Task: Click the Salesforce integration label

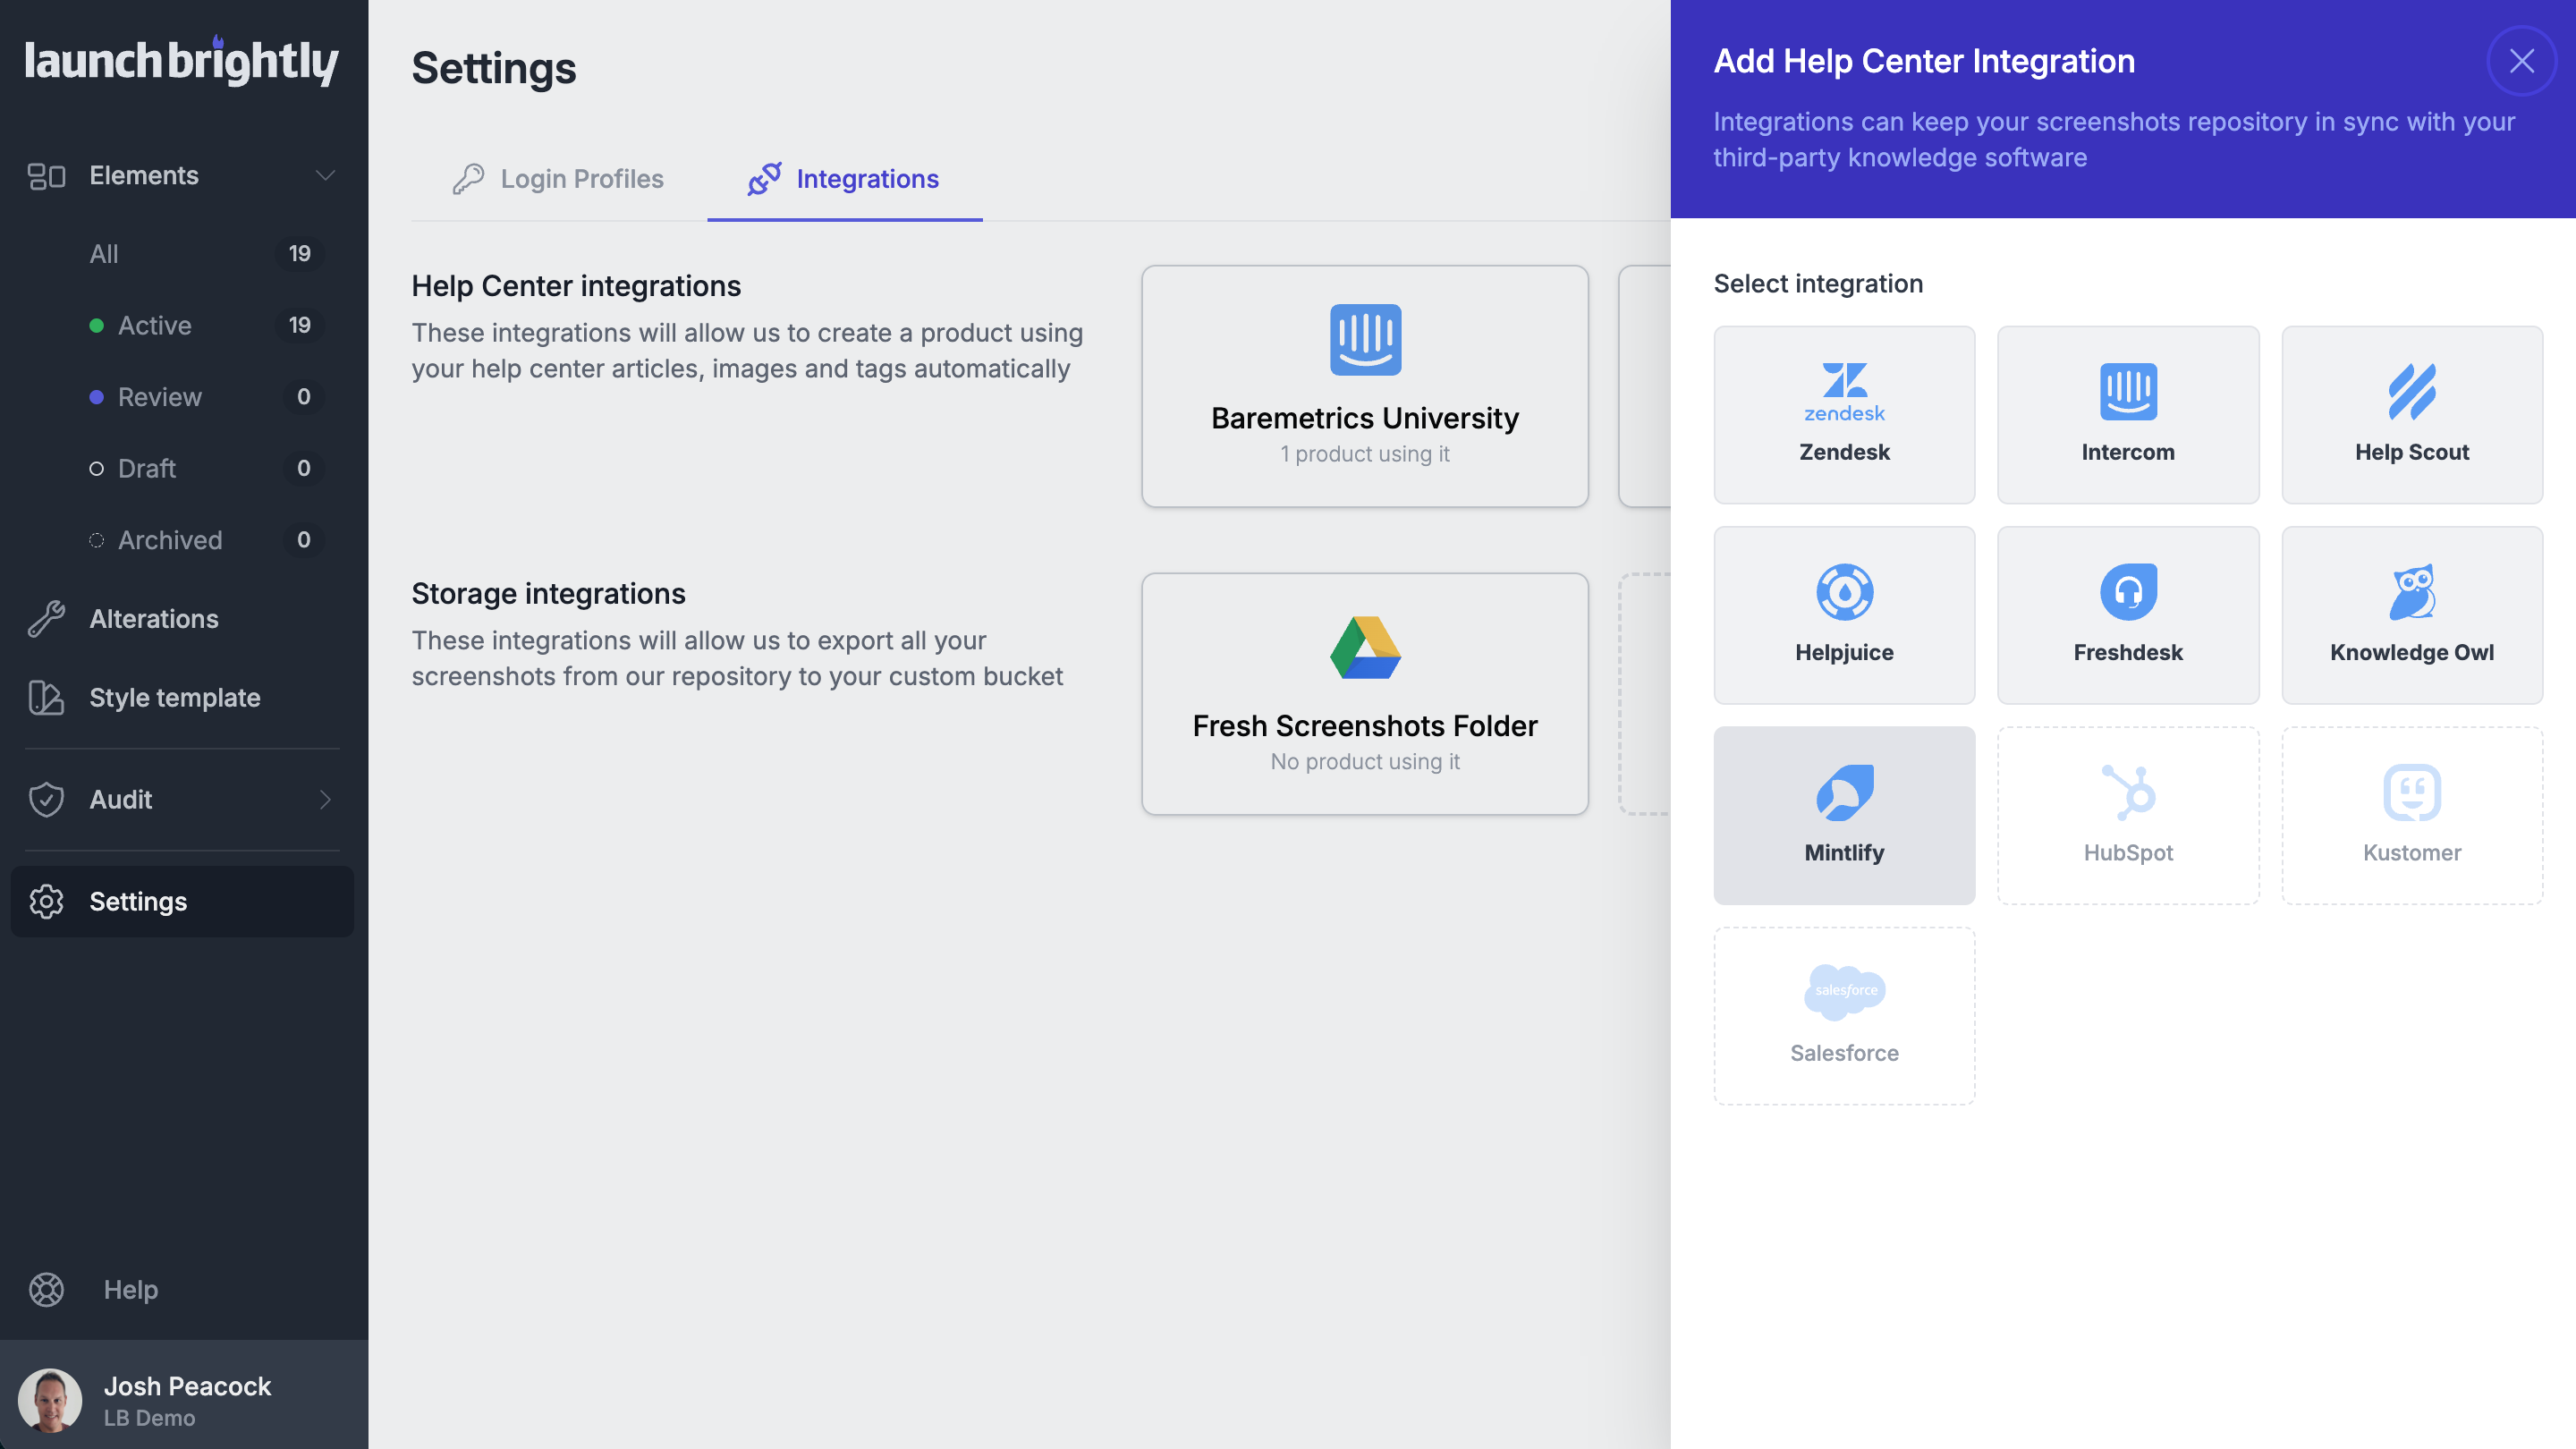Action: [x=1844, y=1053]
